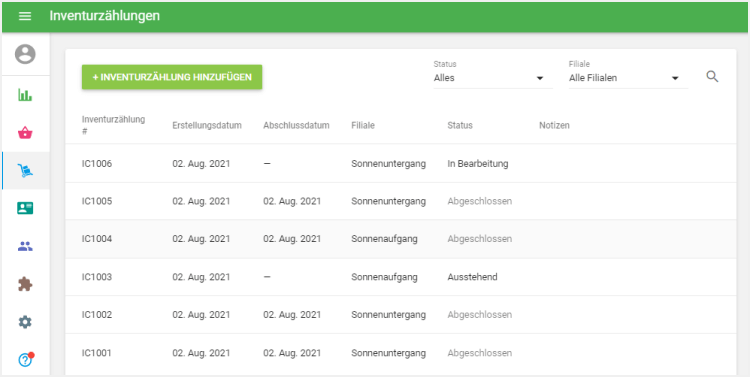Click Inventurzählung hinzufügen button
The height and width of the screenshot is (377, 750).
(x=172, y=77)
